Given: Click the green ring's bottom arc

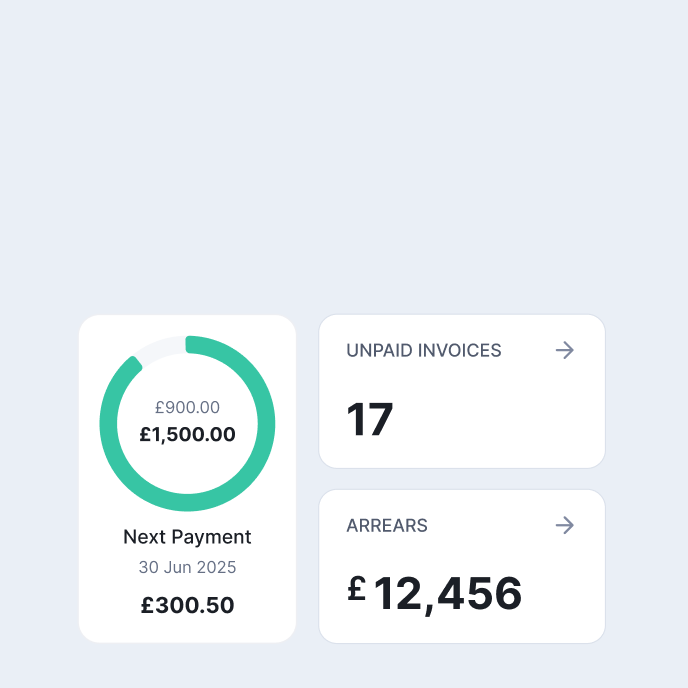Looking at the screenshot, I should (187, 502).
